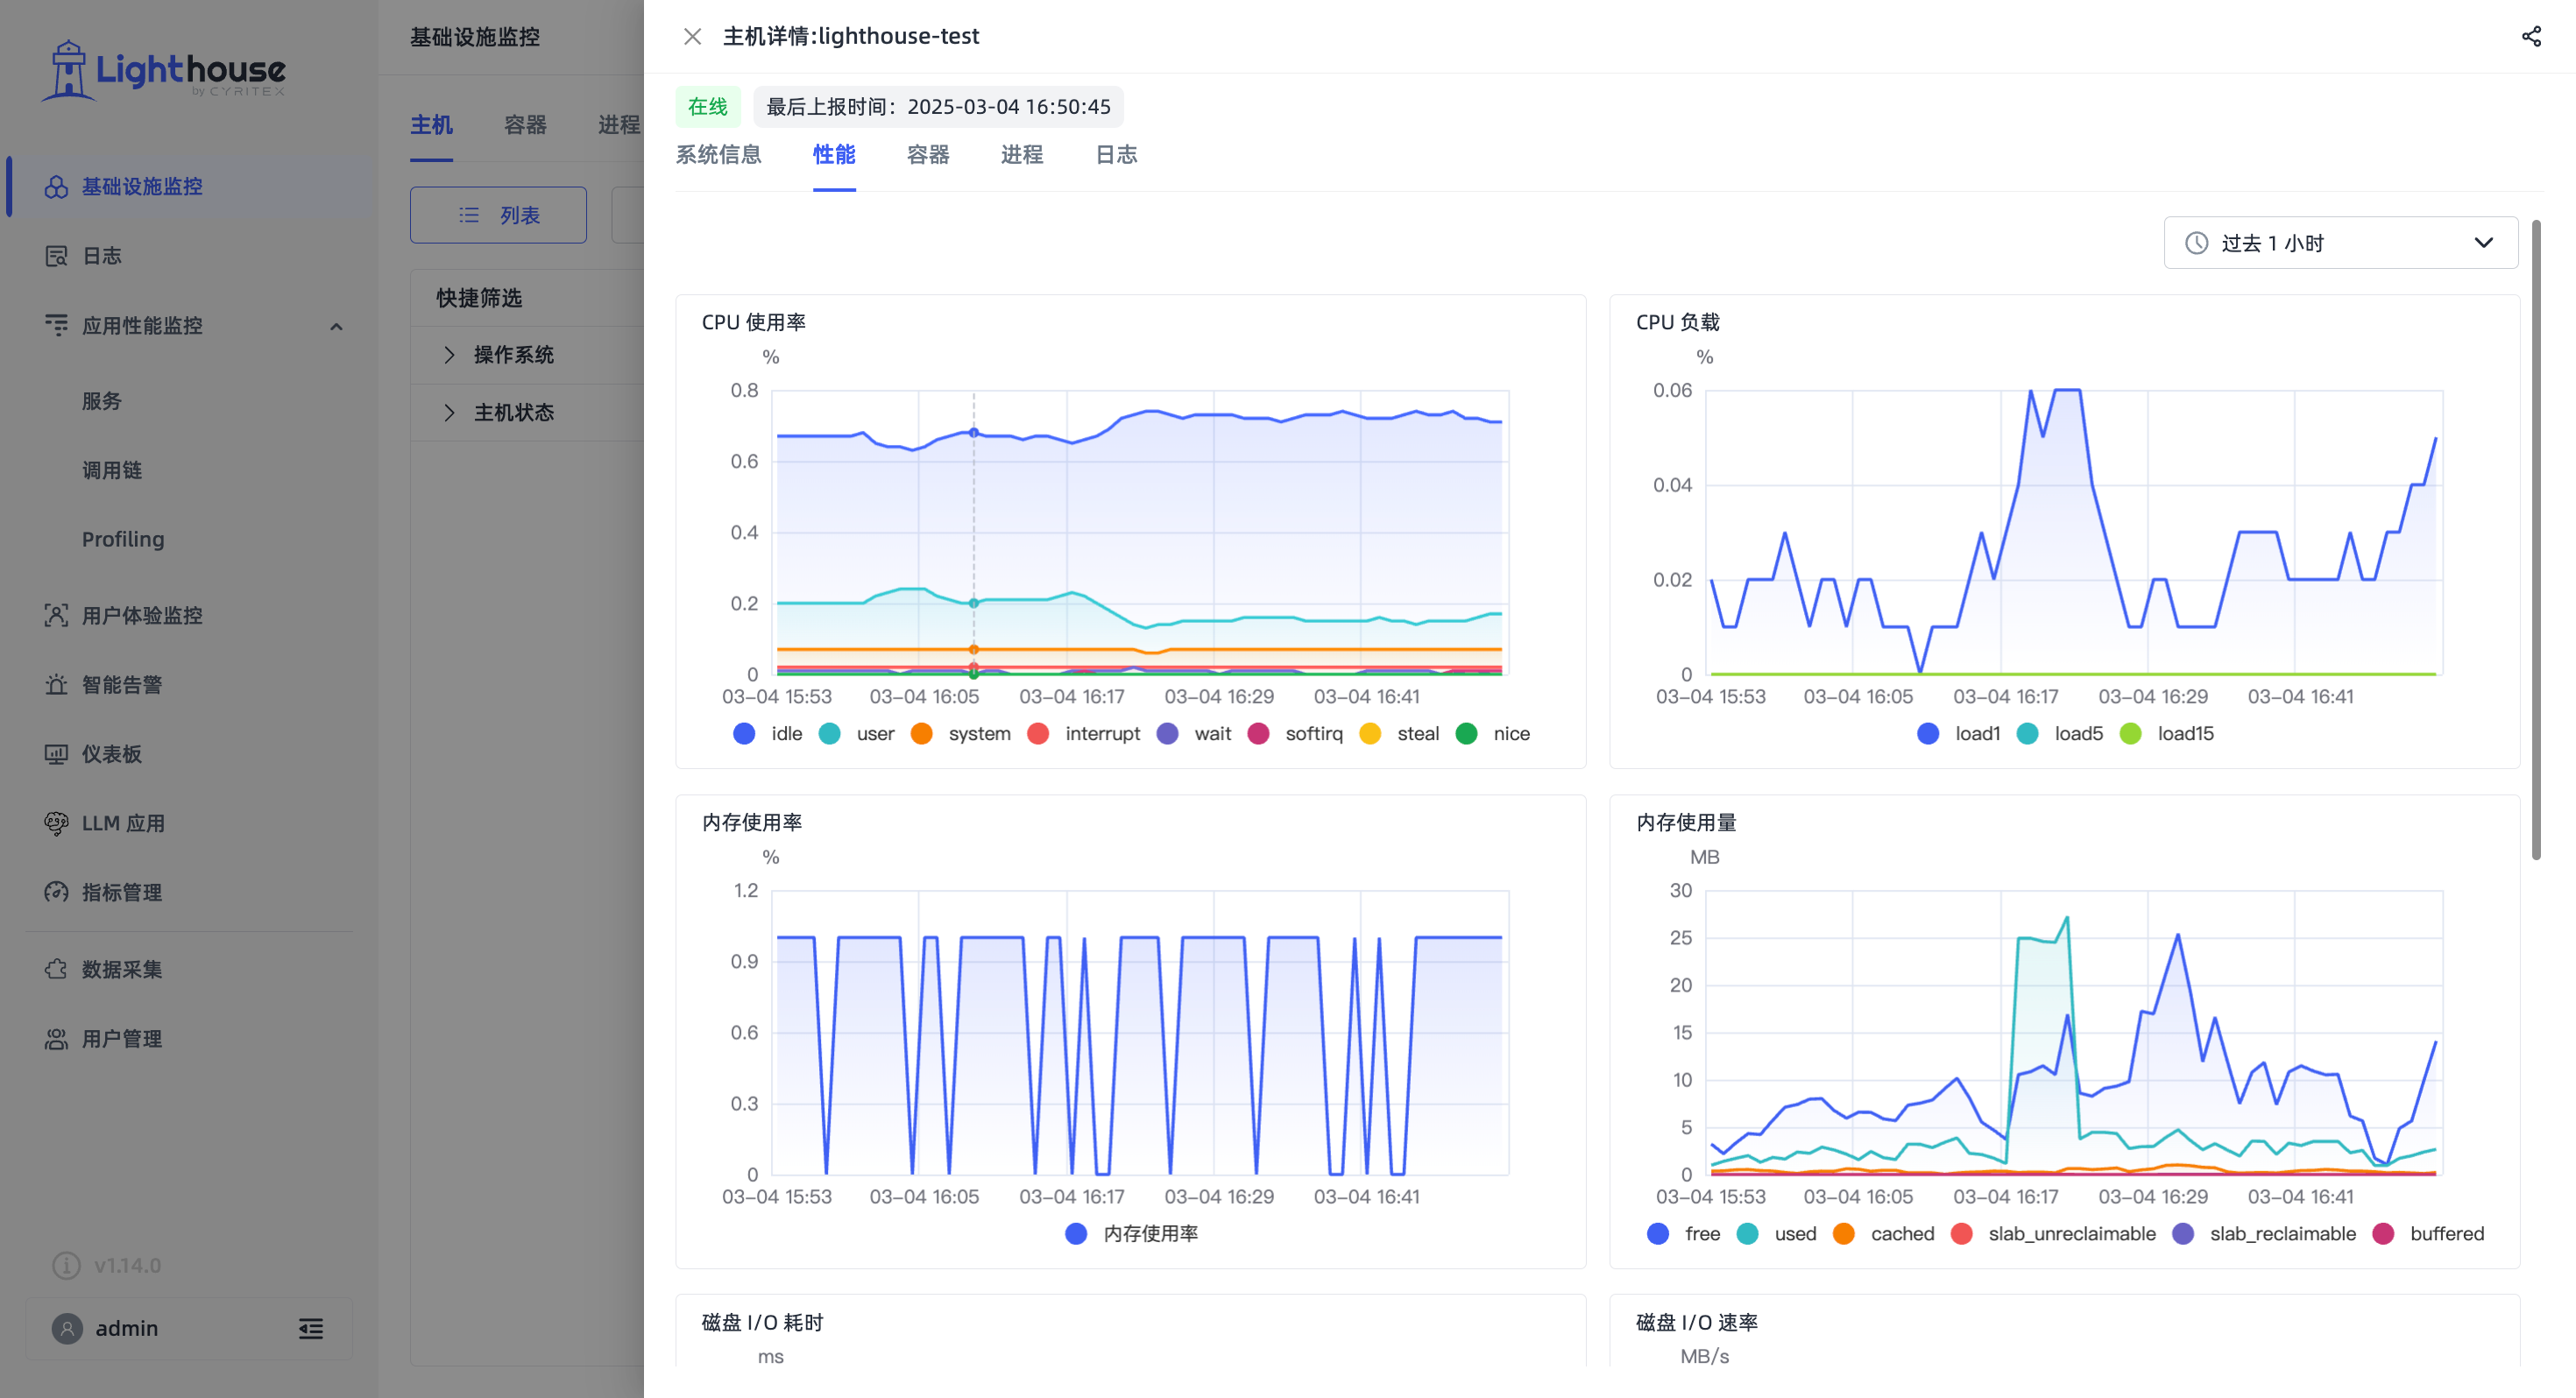Toggle the user series in CPU legend
Viewport: 2576px width, 1398px height.
pyautogui.click(x=856, y=734)
